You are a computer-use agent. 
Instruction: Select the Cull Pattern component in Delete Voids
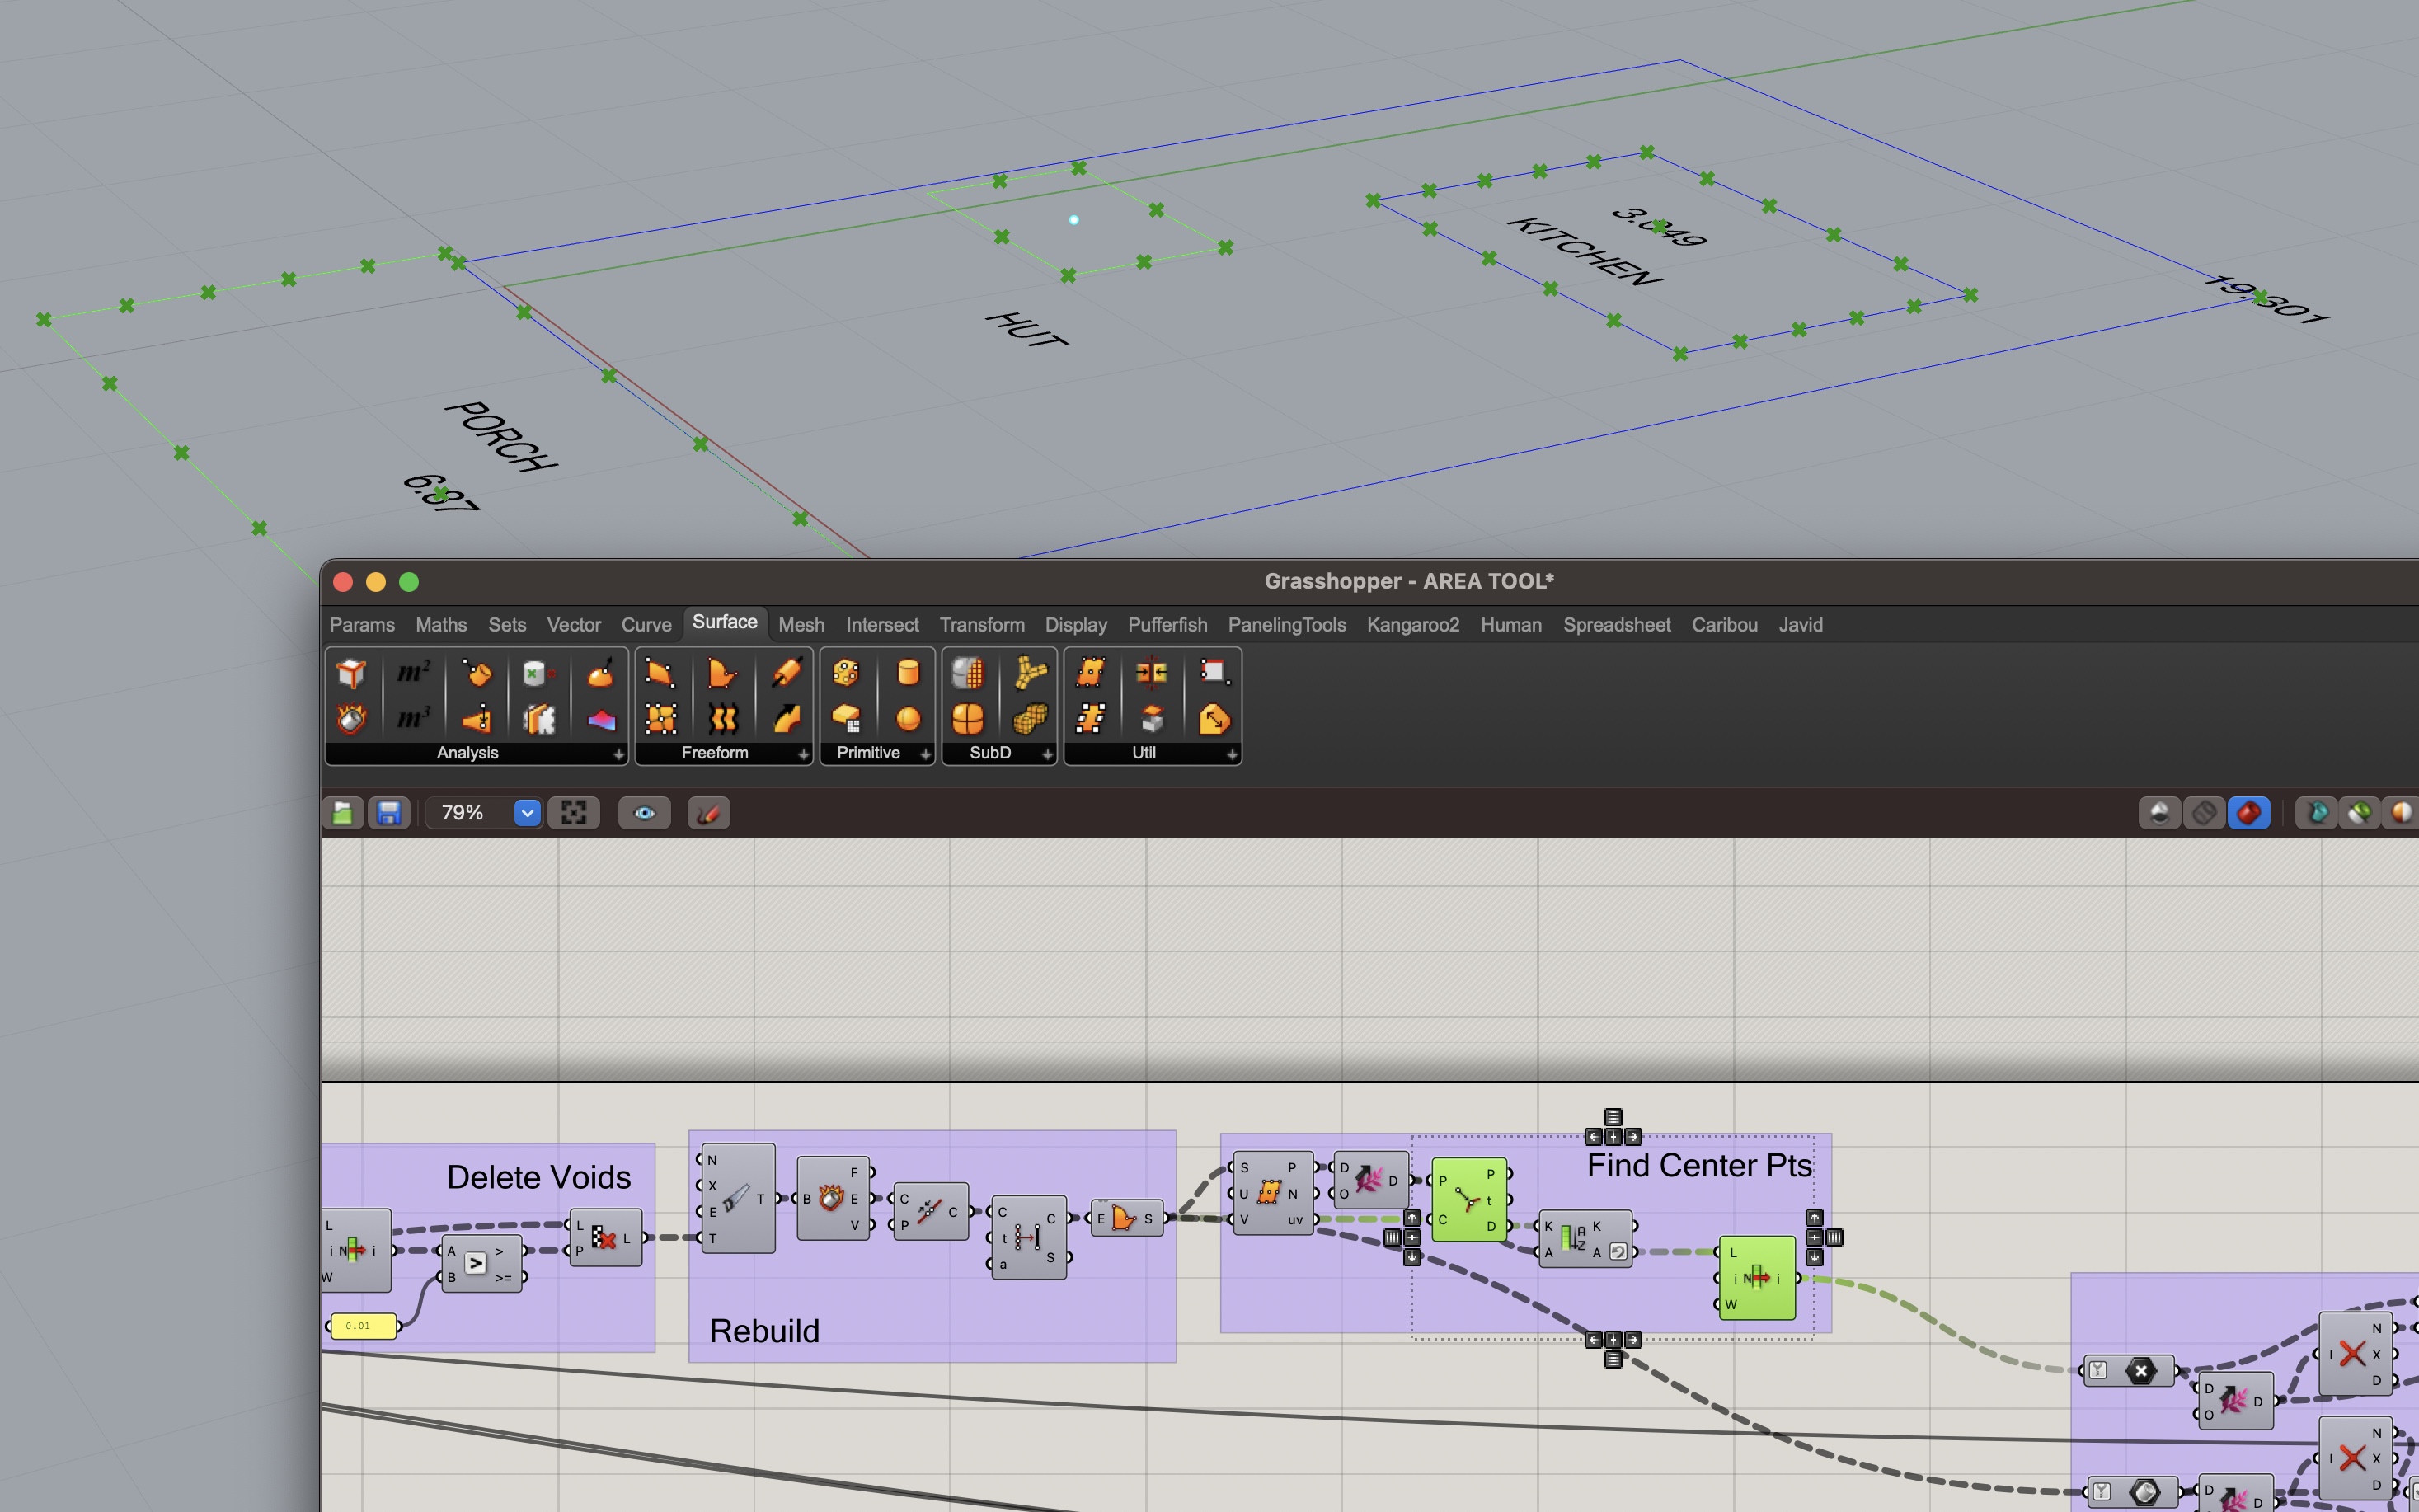coord(605,1238)
